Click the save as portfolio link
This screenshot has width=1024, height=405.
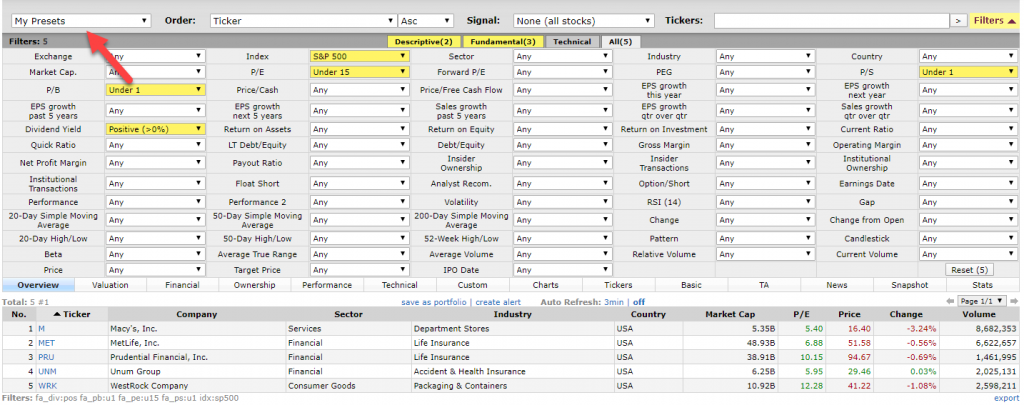434,302
